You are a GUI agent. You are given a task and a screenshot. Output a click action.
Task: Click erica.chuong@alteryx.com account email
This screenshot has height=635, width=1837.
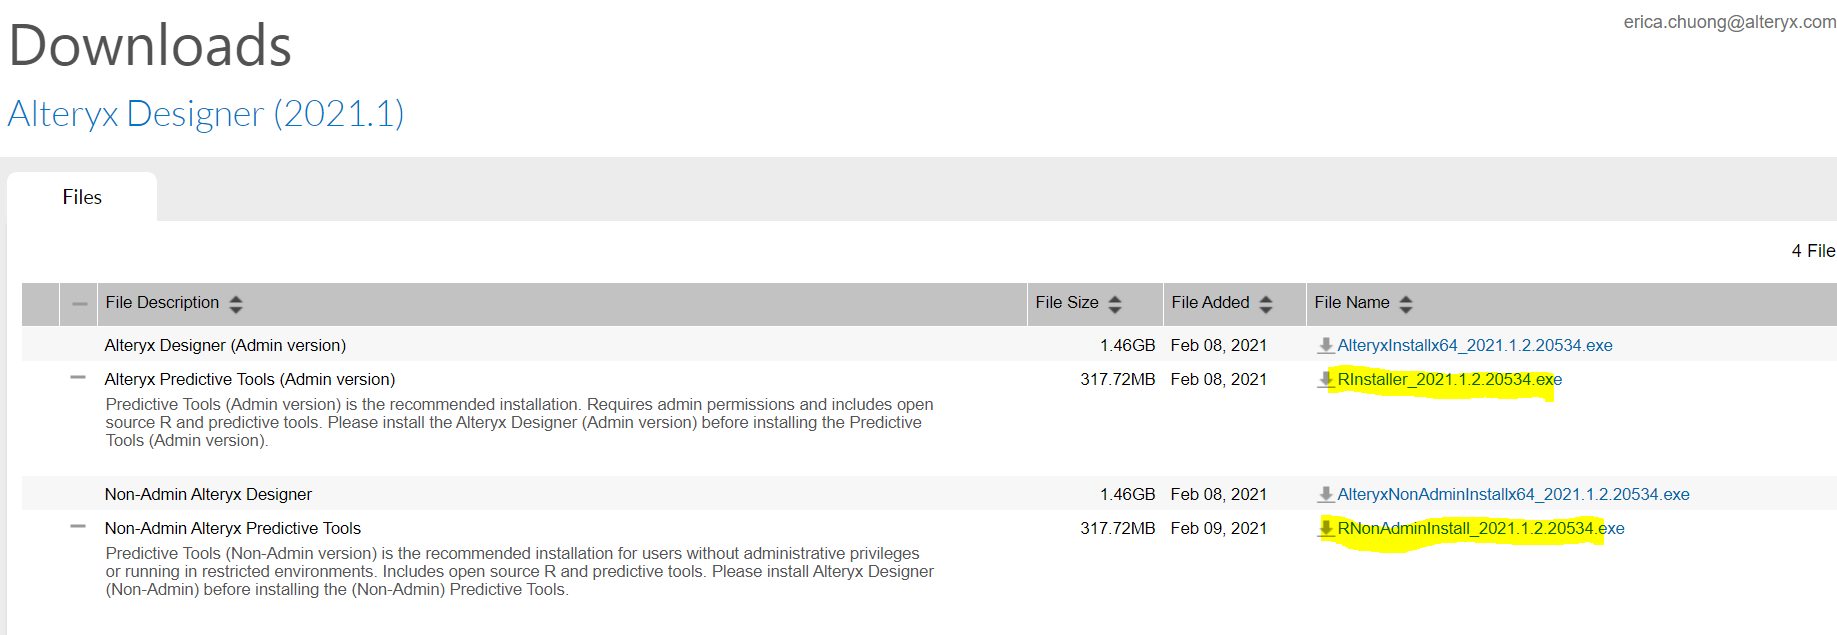click(1729, 22)
